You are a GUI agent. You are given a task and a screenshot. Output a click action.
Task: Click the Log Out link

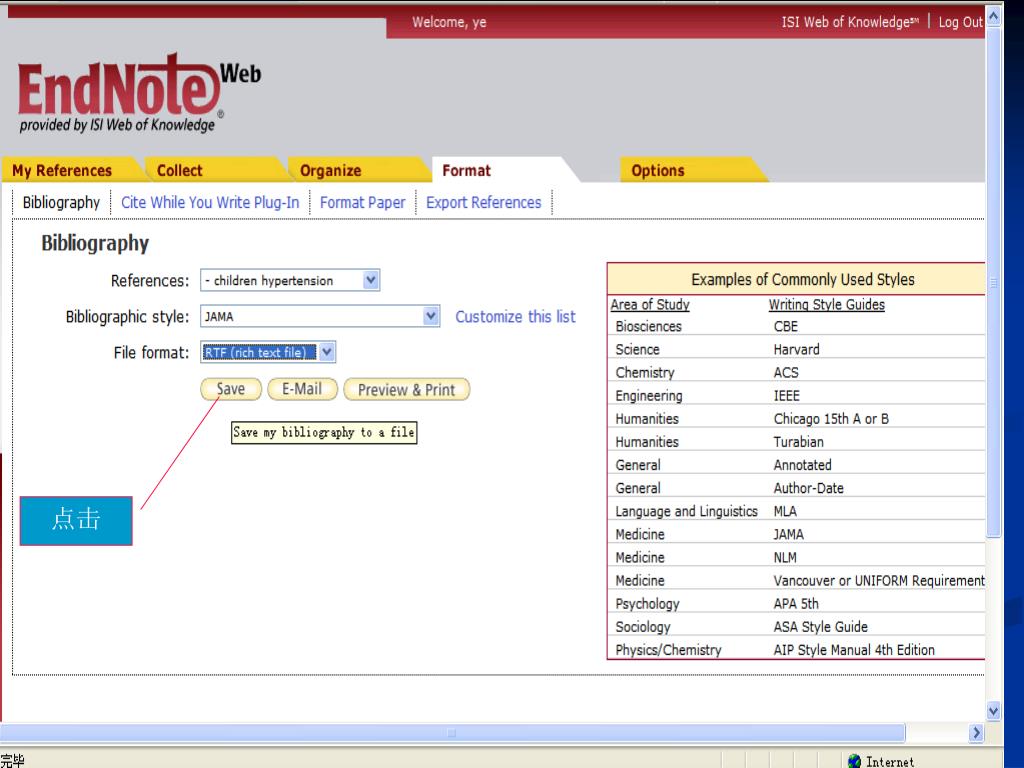tap(960, 22)
